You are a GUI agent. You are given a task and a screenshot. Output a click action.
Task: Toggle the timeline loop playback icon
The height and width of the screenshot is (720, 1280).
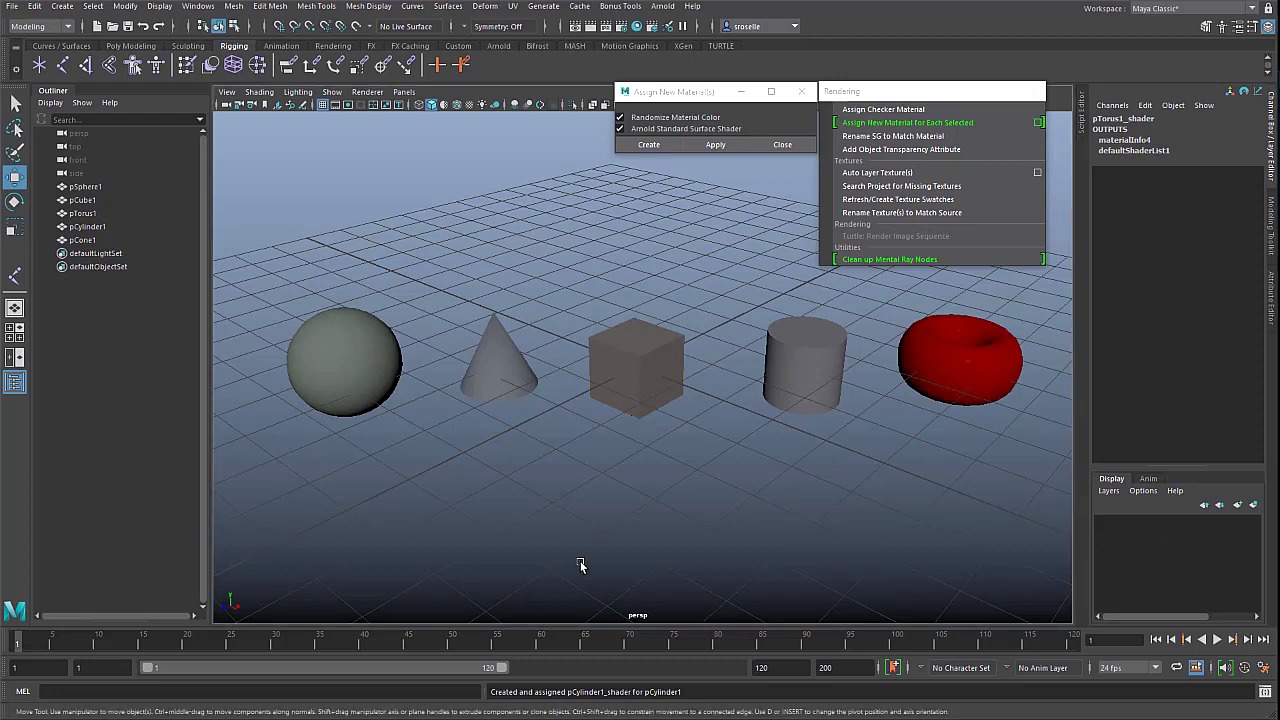1177,668
